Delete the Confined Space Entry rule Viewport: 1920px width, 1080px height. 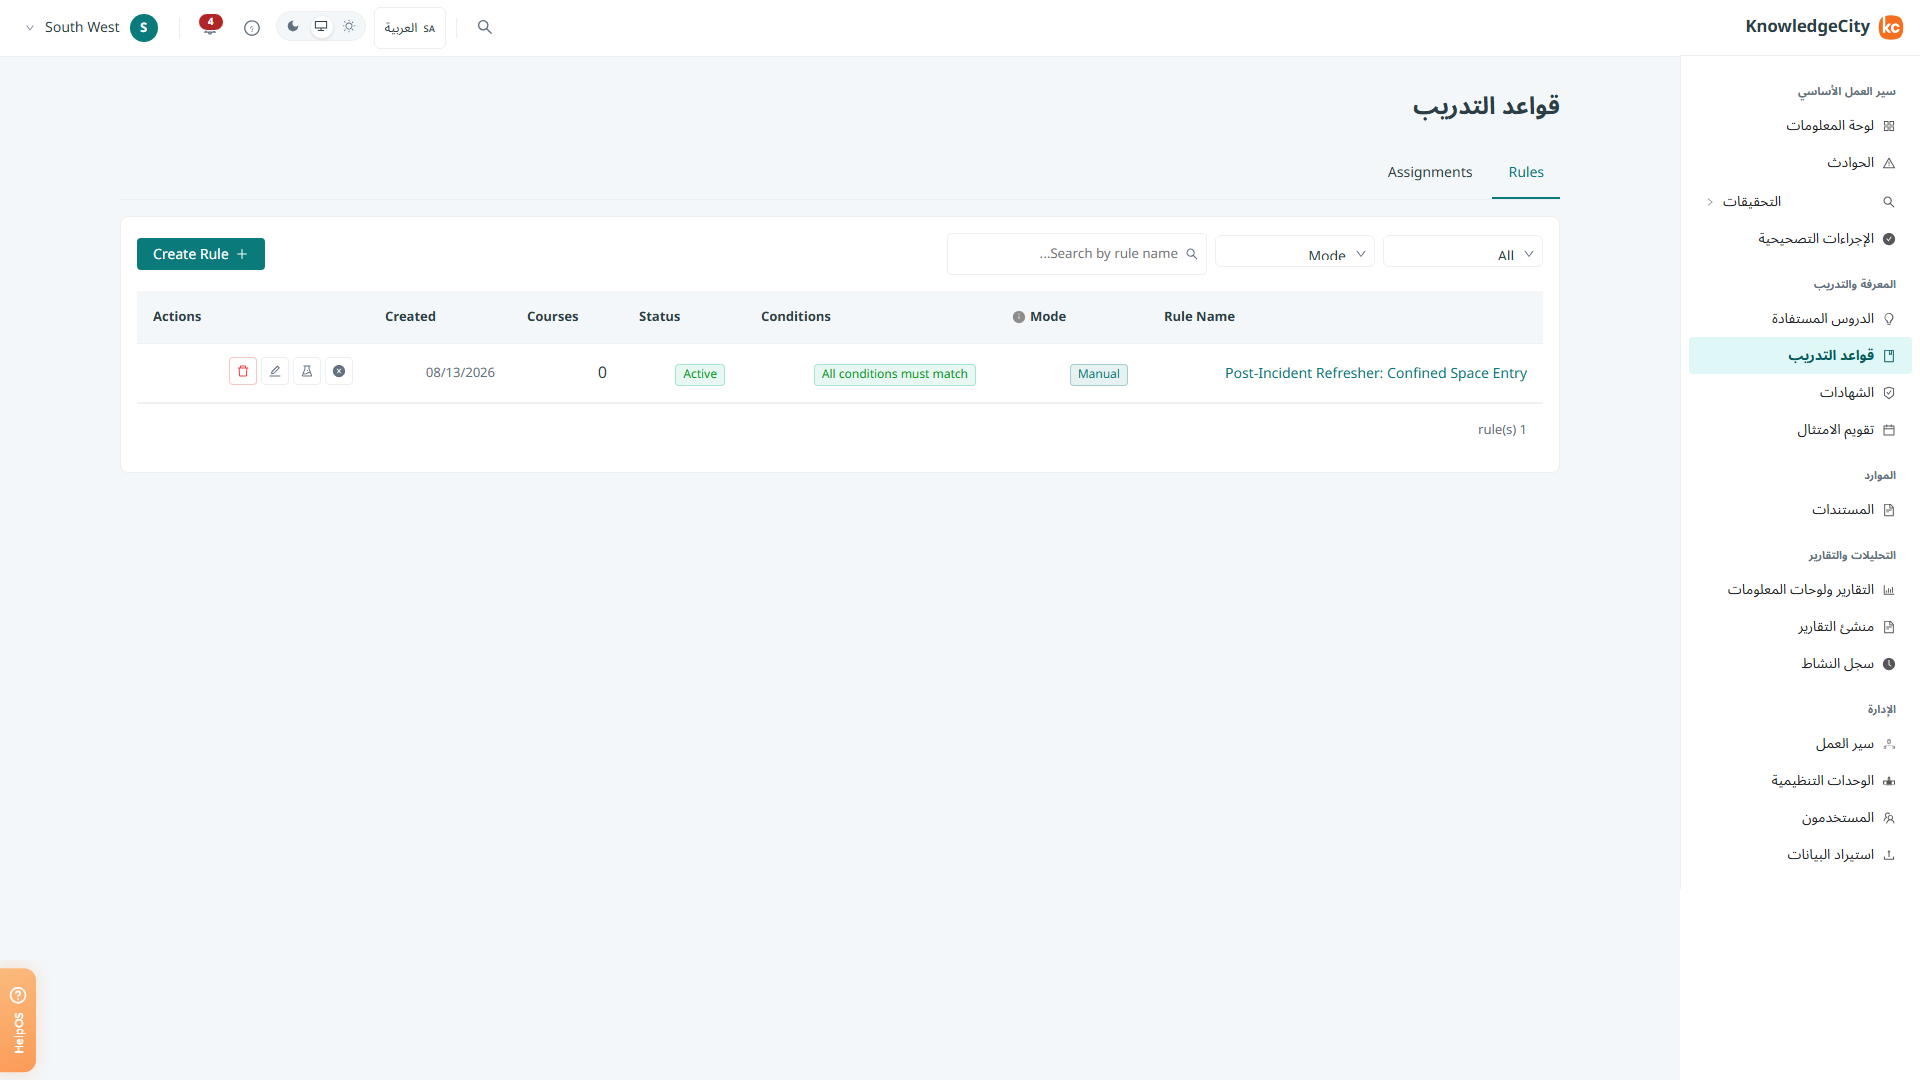coord(243,371)
